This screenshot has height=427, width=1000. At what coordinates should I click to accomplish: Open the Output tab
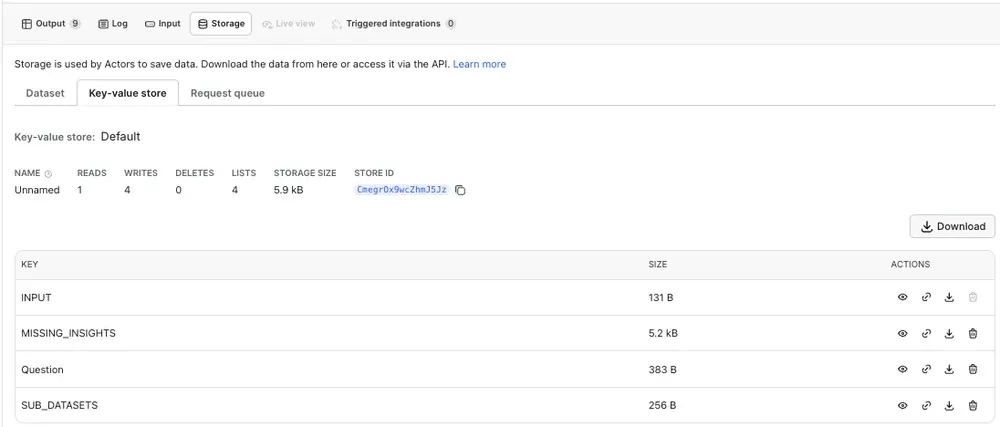click(x=50, y=24)
